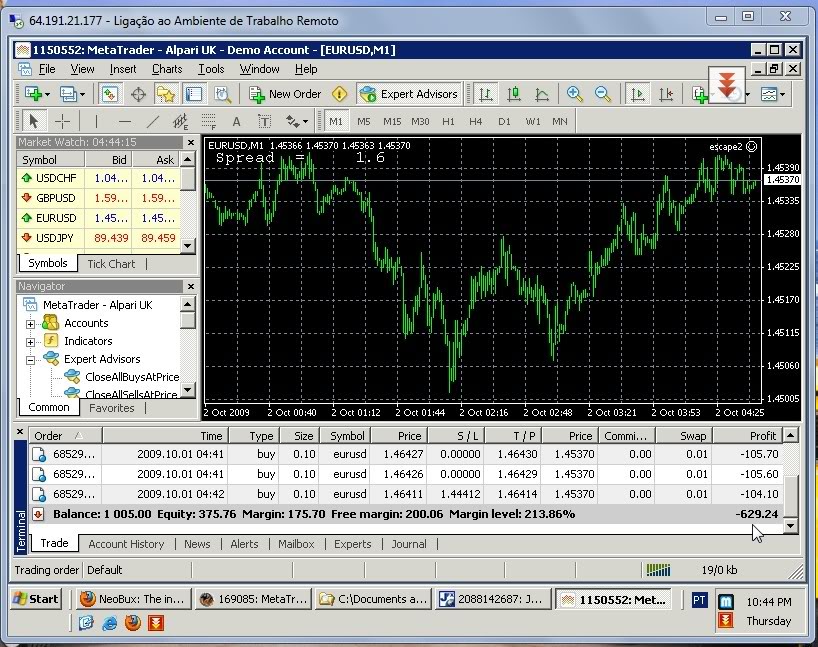
Task: Toggle Chart Shift
Action: click(x=666, y=94)
